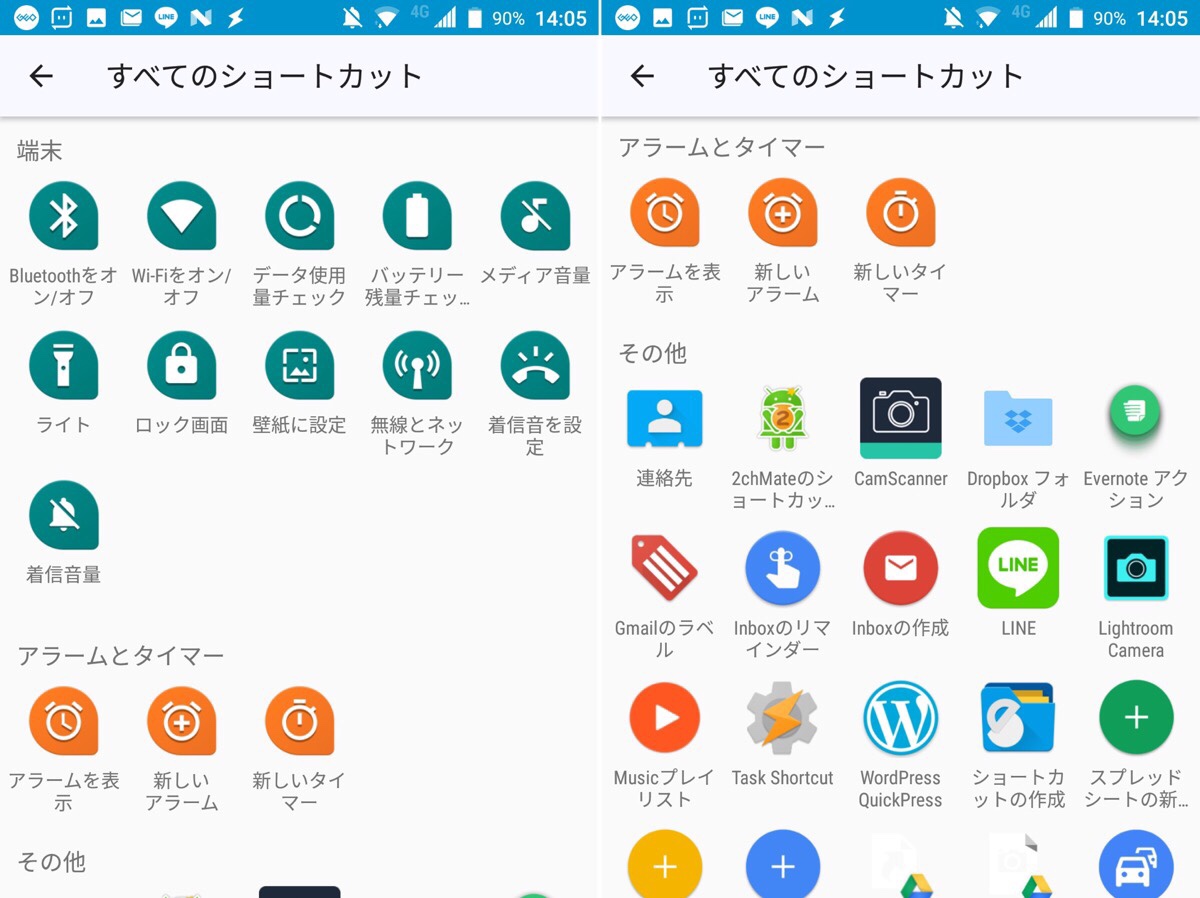The width and height of the screenshot is (1200, 898).
Task: Go back using arrow on right phone screen
Action: (642, 76)
